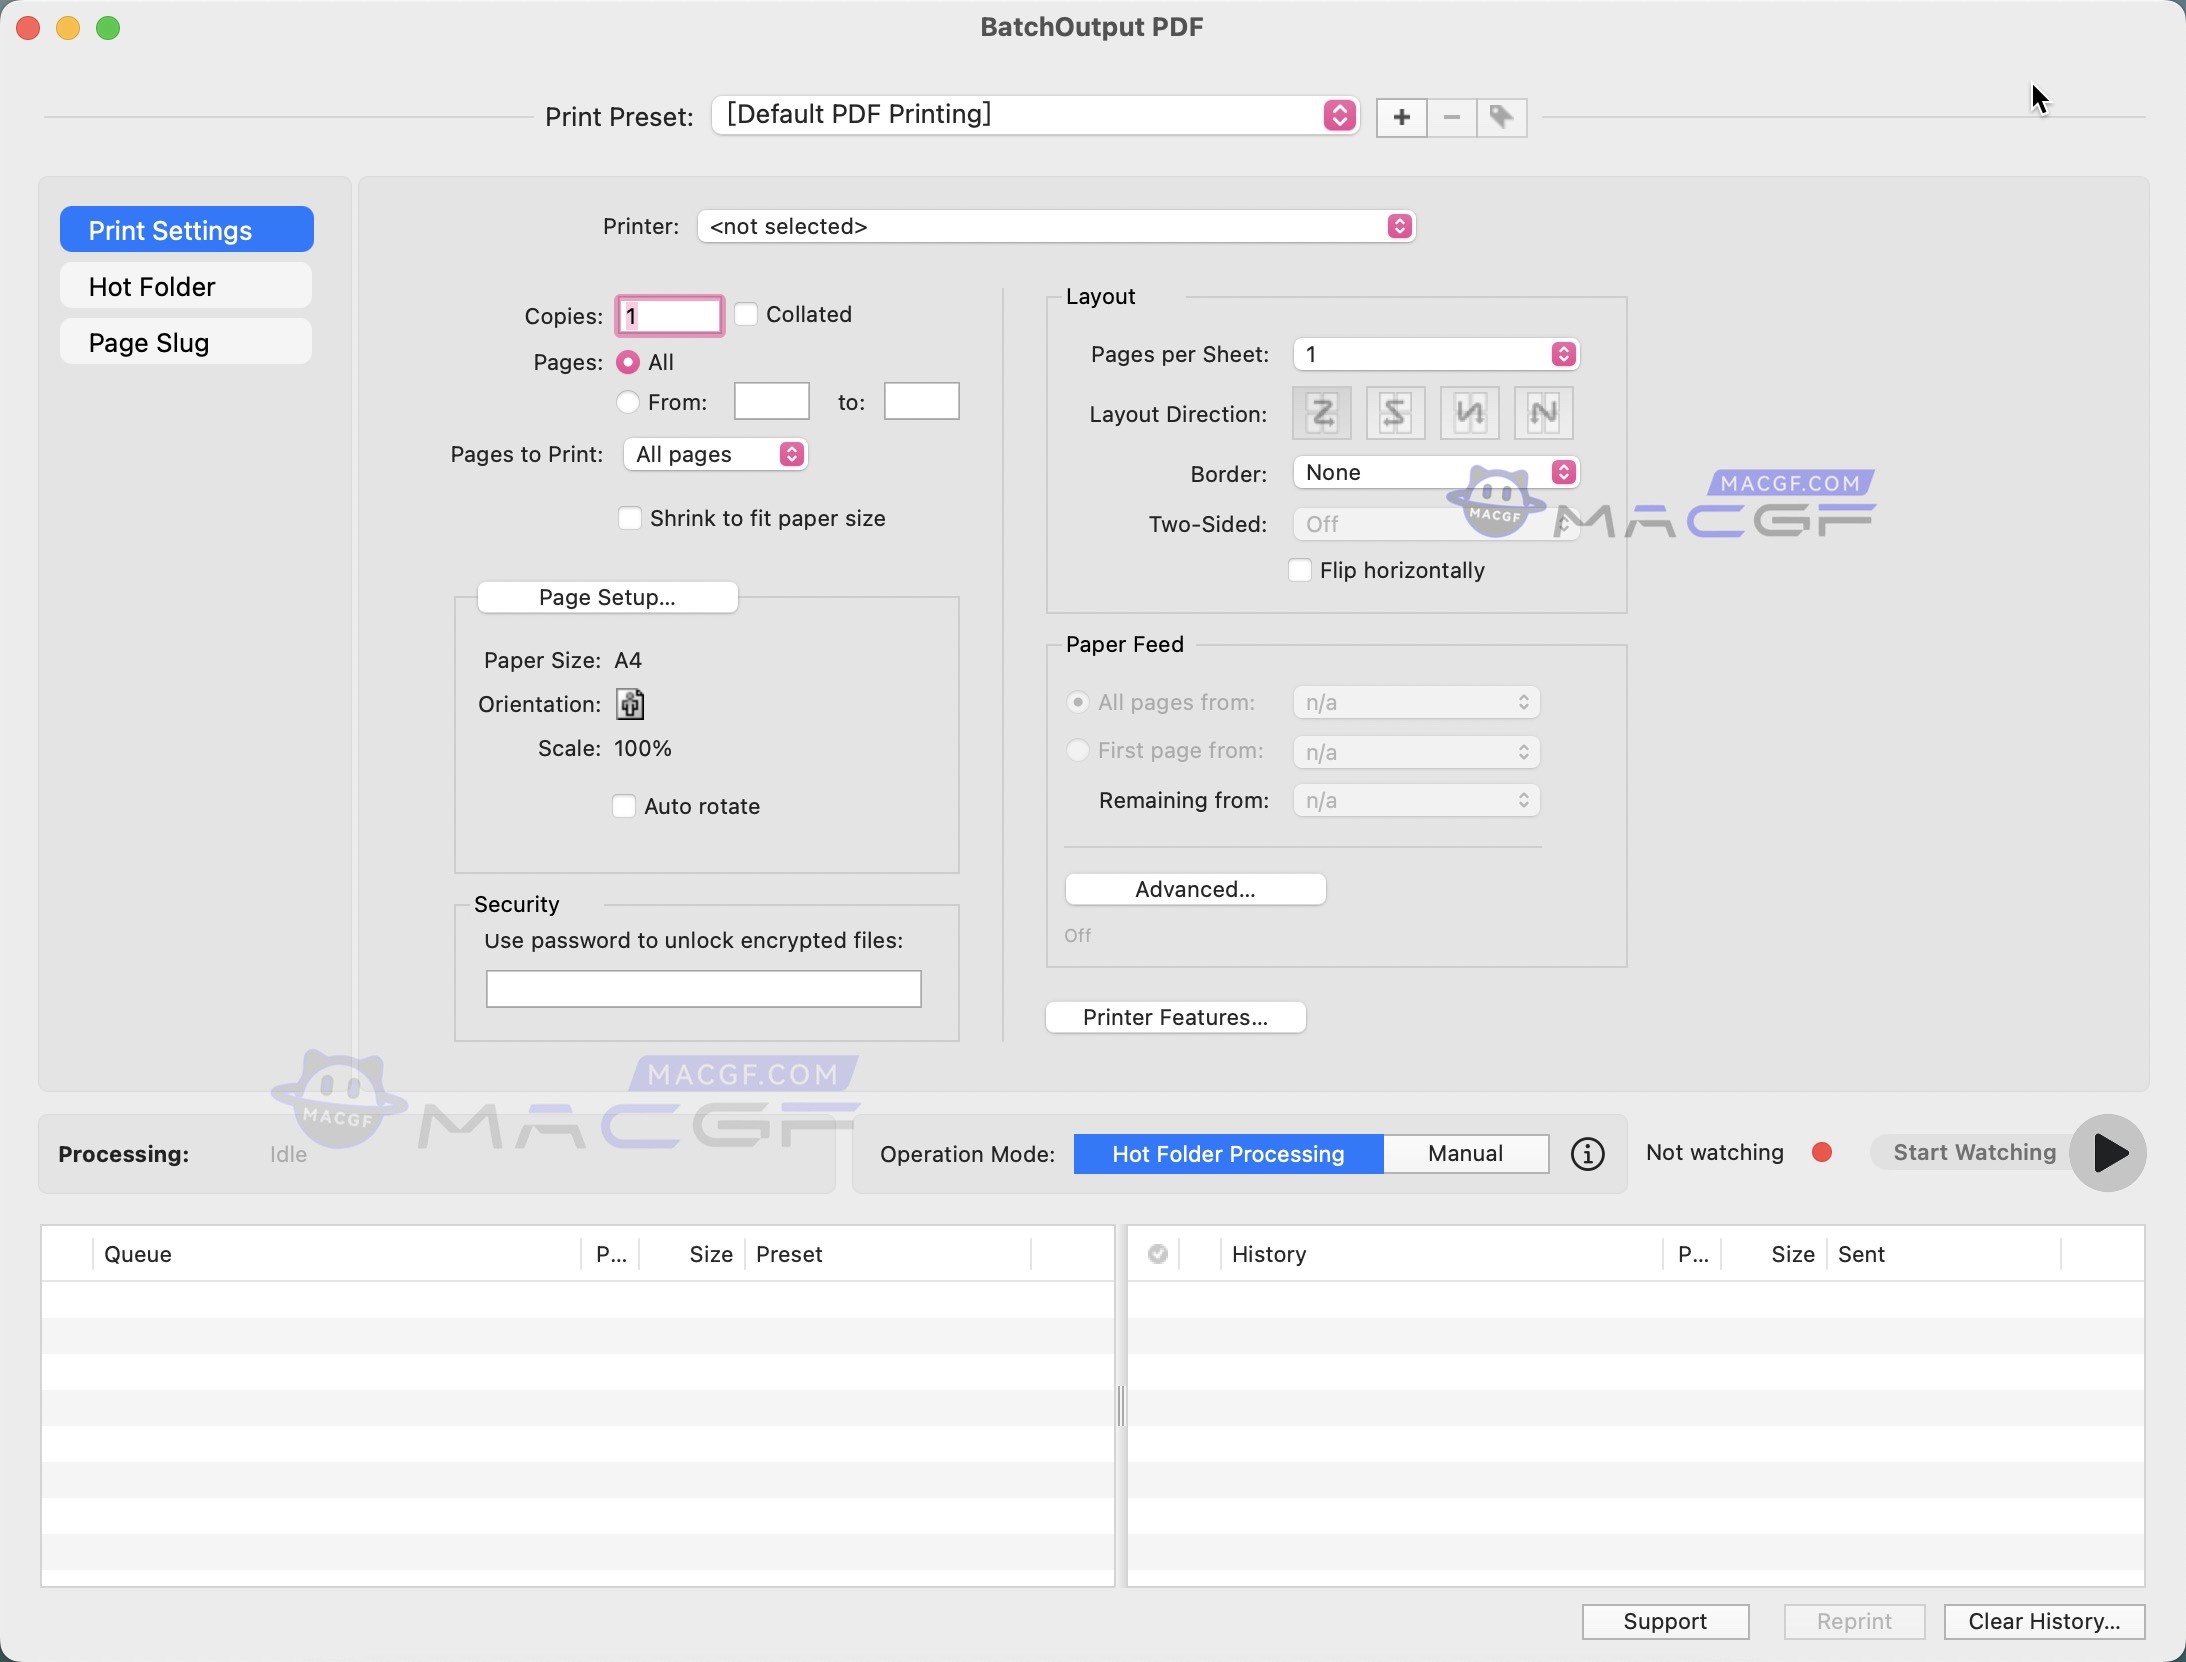The image size is (2186, 1662).
Task: Click the page orientation icon
Action: 630,704
